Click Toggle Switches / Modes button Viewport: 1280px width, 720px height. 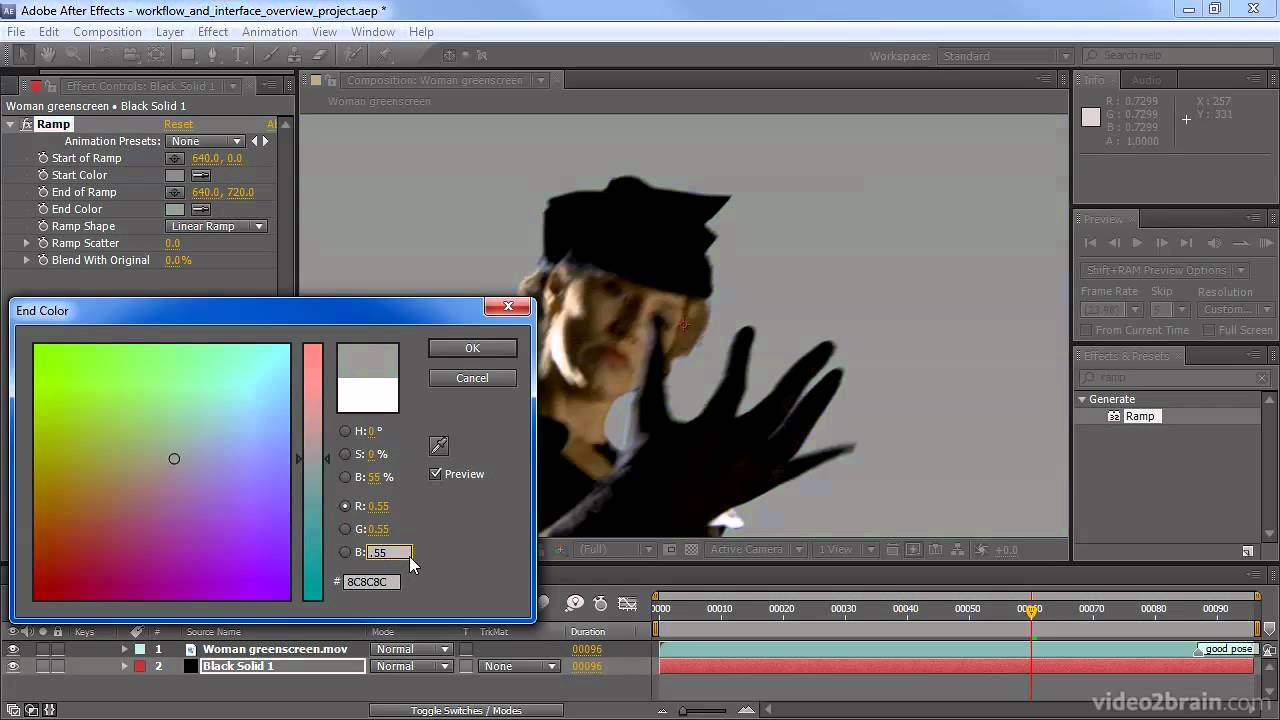pyautogui.click(x=466, y=710)
